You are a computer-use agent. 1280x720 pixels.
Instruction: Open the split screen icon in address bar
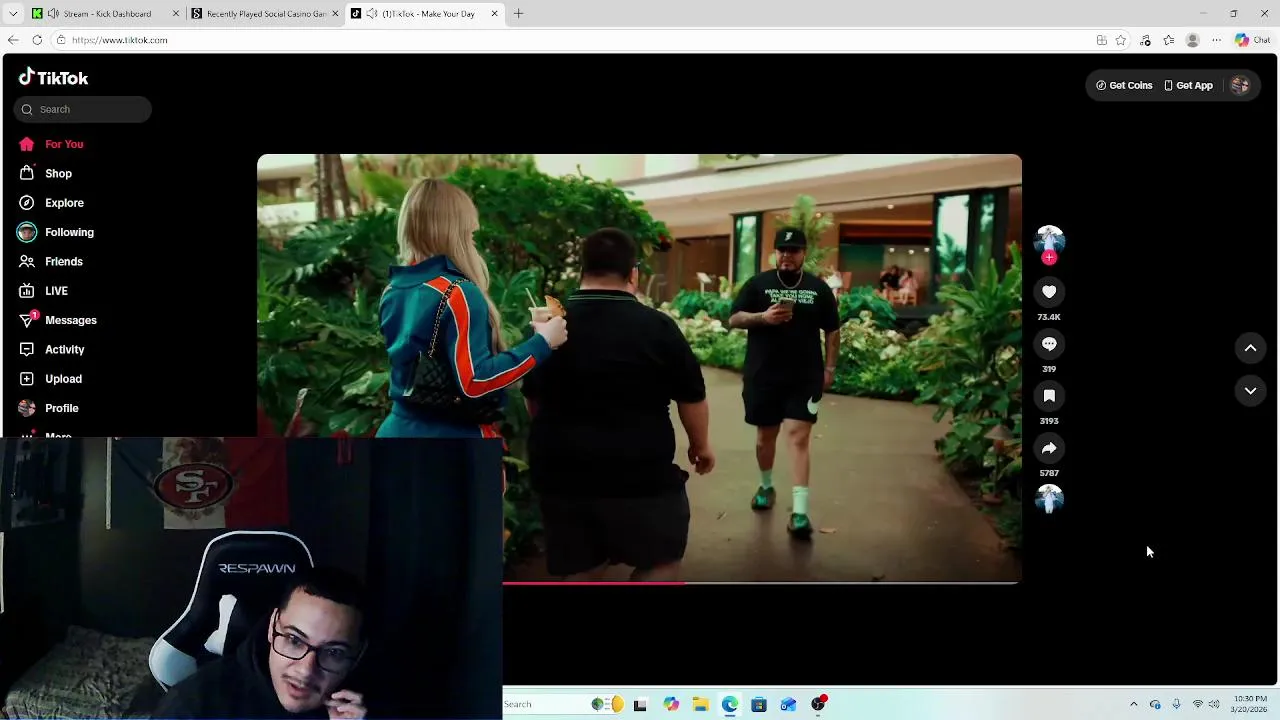(1101, 40)
